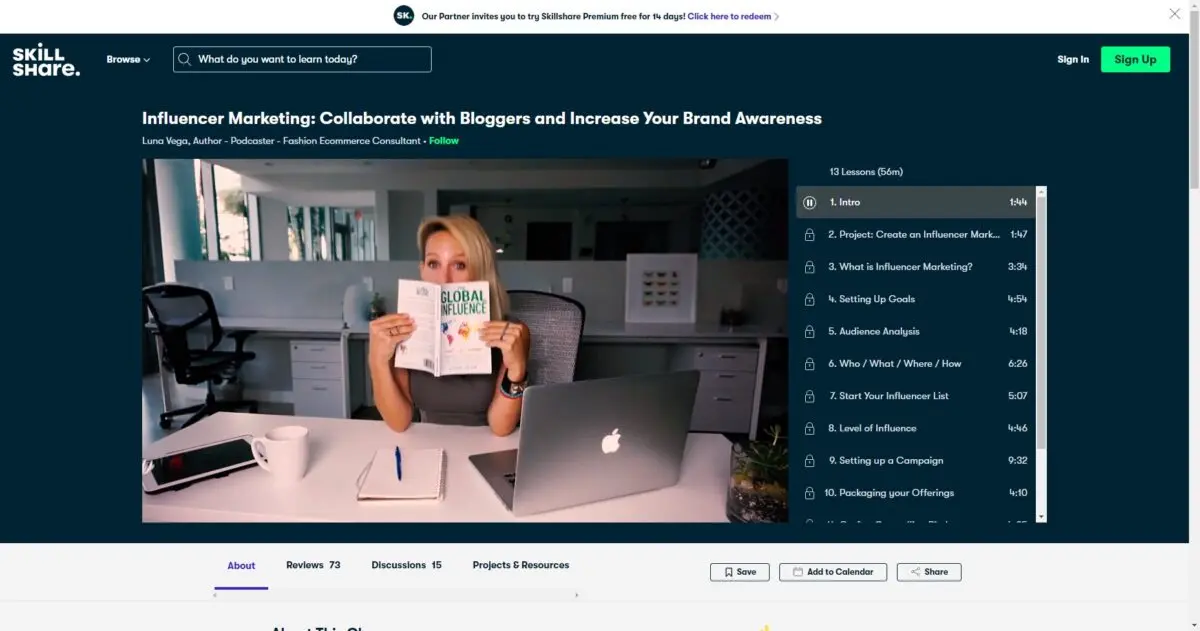Pause the Intro lesson using its icon
This screenshot has height=631, width=1200.
[810, 203]
